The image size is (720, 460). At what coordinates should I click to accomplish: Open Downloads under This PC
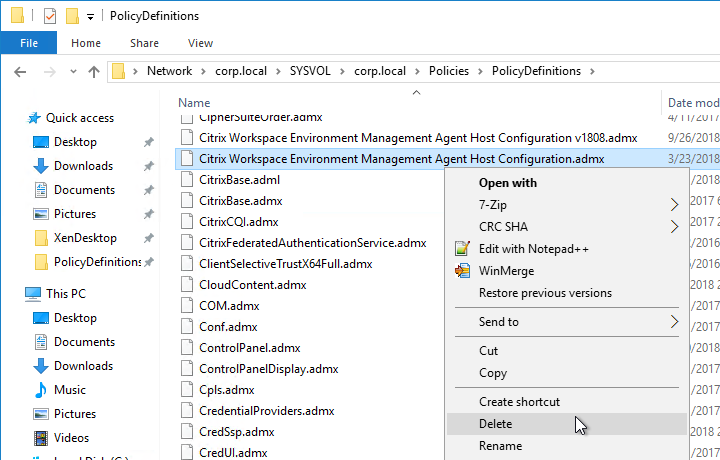click(83, 366)
